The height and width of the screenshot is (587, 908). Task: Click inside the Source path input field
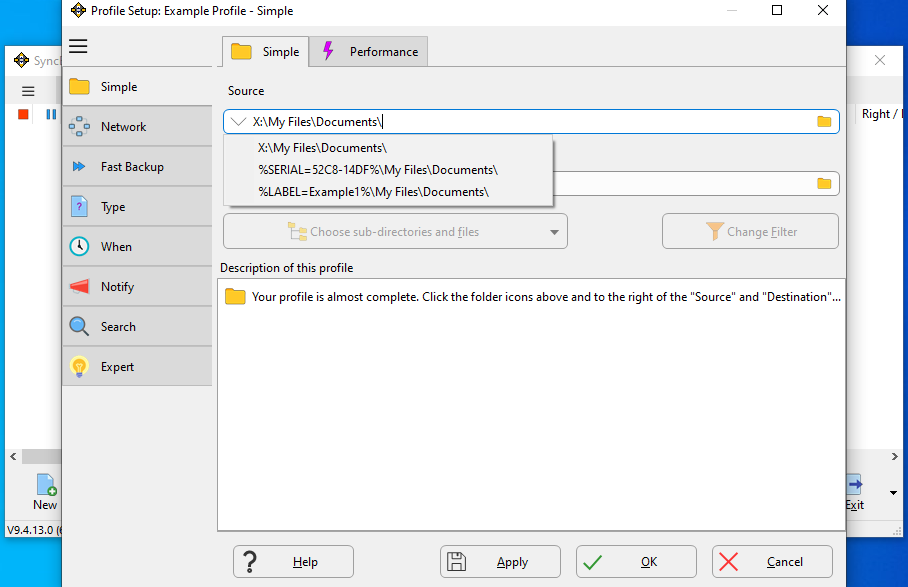[x=531, y=122]
